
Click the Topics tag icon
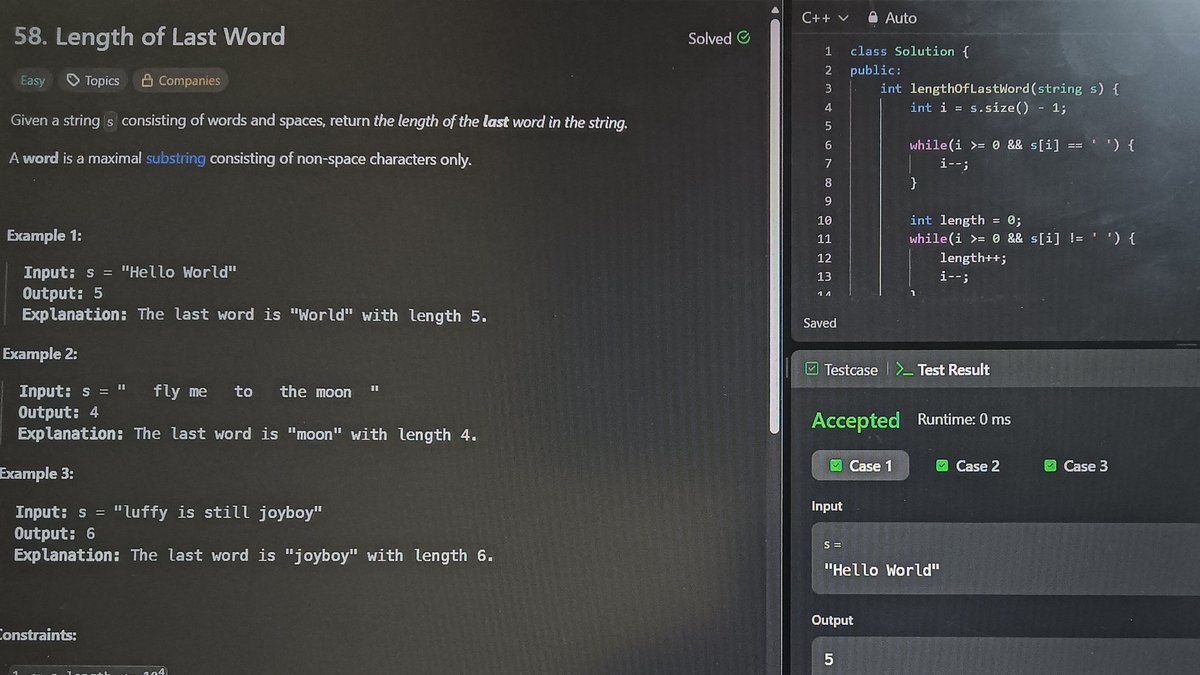(x=71, y=80)
